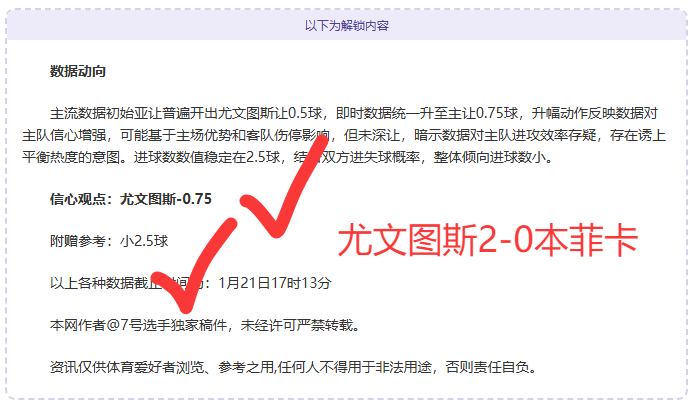The height and width of the screenshot is (409, 696).
Task: Click the red 尤文图斯2-0本菲卡 score text
Action: pos(487,240)
